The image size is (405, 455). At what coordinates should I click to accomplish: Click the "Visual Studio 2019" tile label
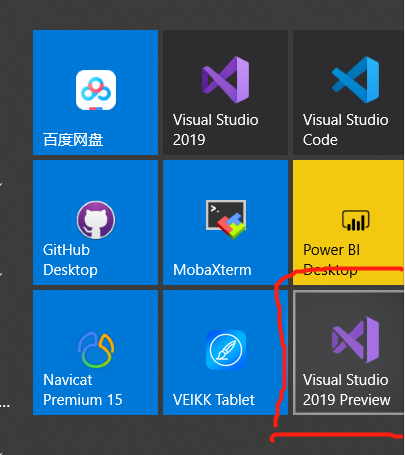215,130
